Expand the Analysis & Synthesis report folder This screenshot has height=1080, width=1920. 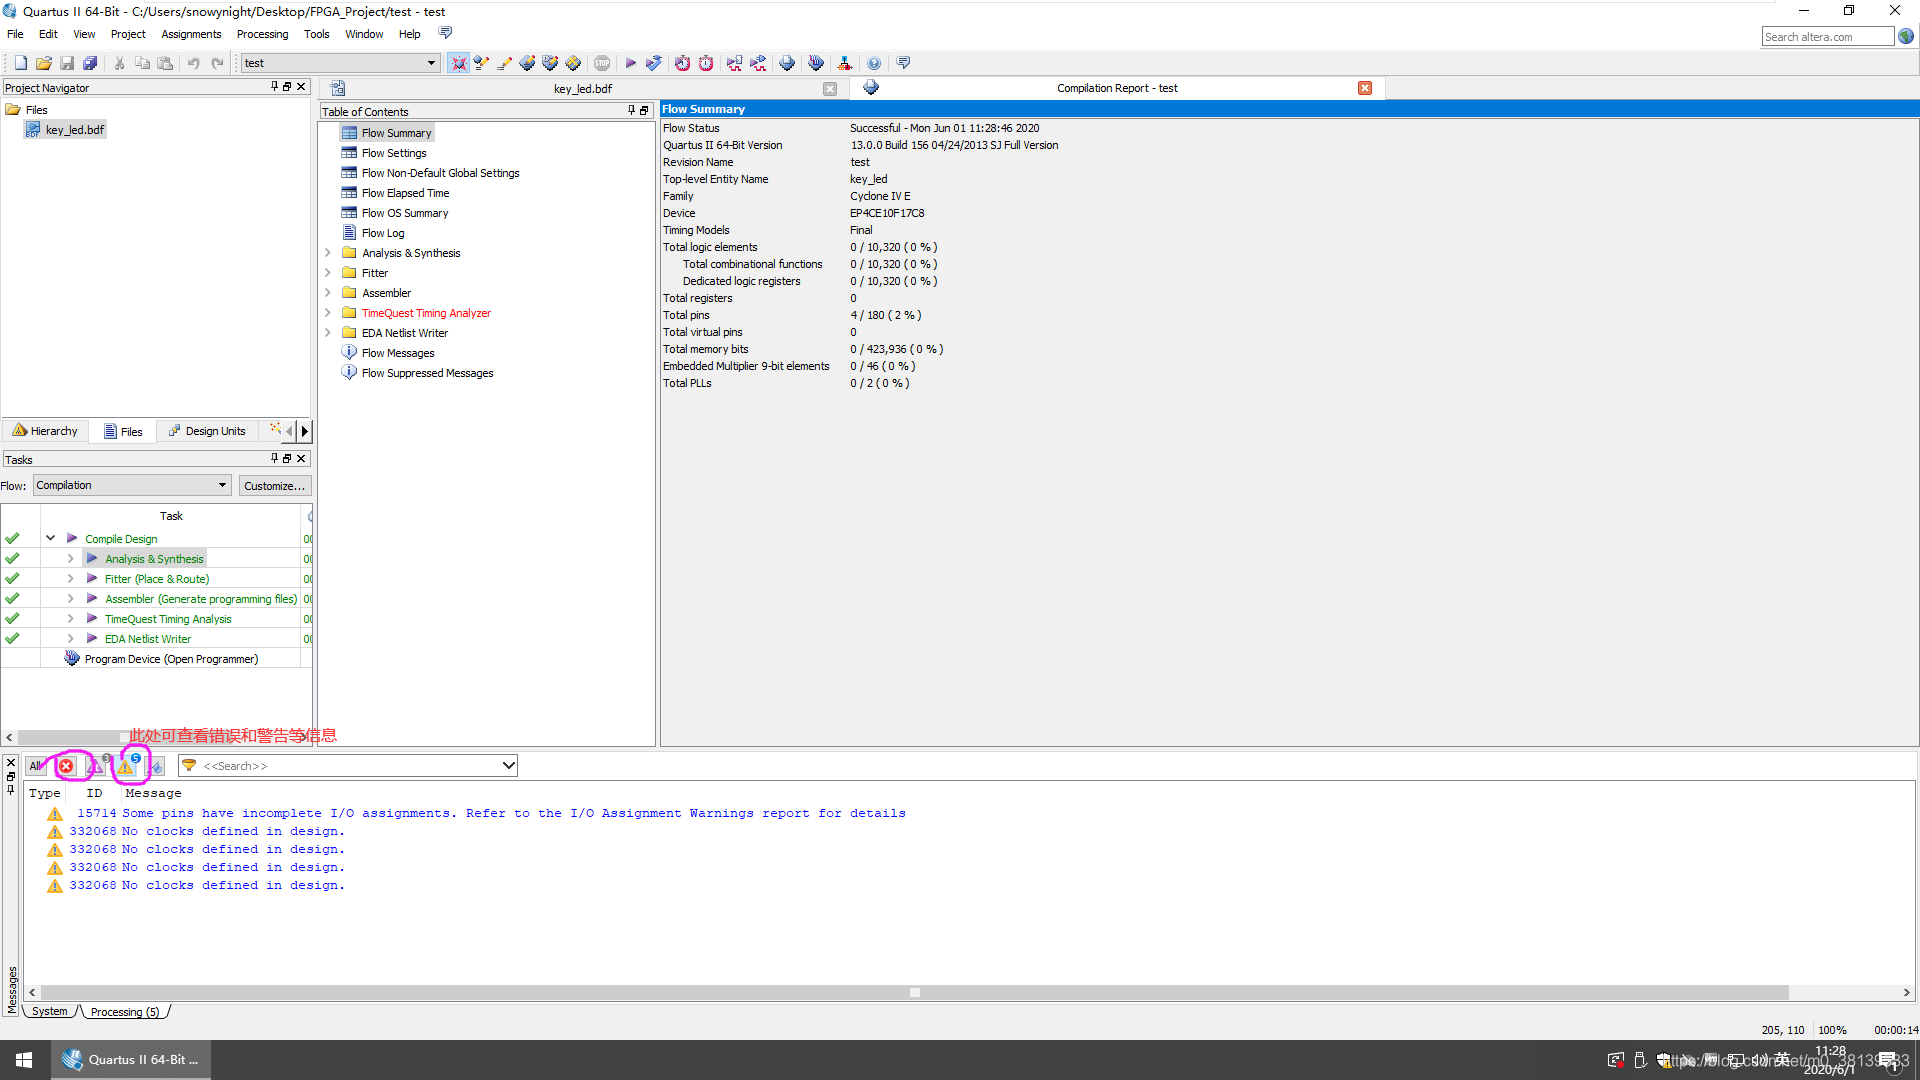click(x=328, y=253)
